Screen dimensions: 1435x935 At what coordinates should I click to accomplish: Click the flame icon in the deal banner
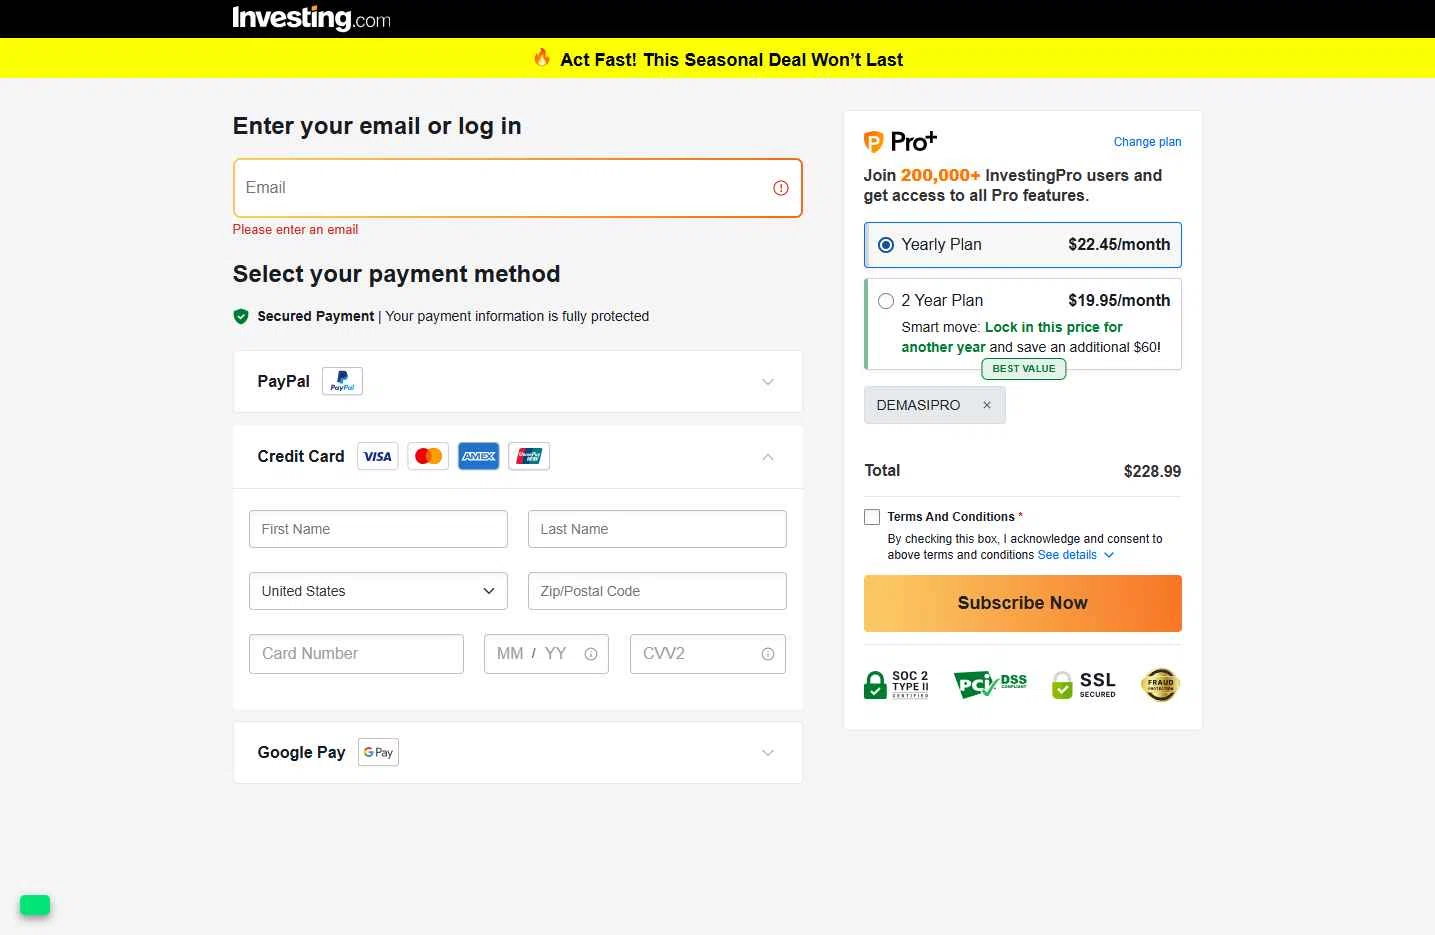coord(542,57)
